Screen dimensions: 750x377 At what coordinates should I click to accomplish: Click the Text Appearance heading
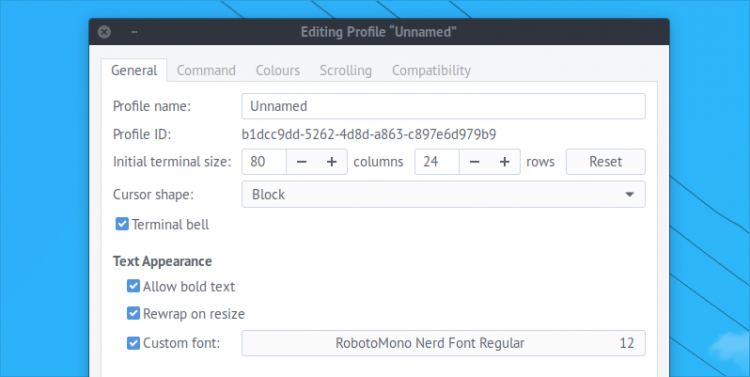[162, 262]
